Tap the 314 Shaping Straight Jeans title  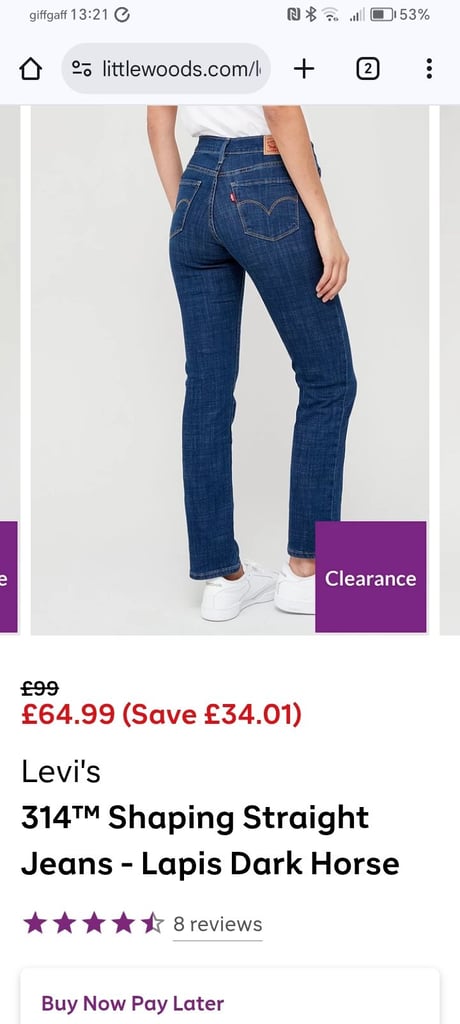pos(210,840)
